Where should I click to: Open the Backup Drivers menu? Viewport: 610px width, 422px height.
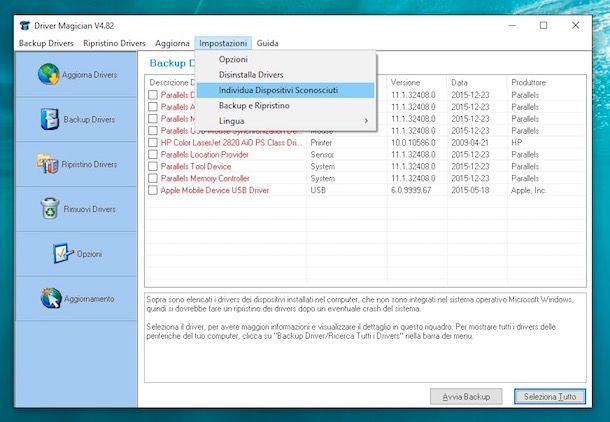(46, 43)
